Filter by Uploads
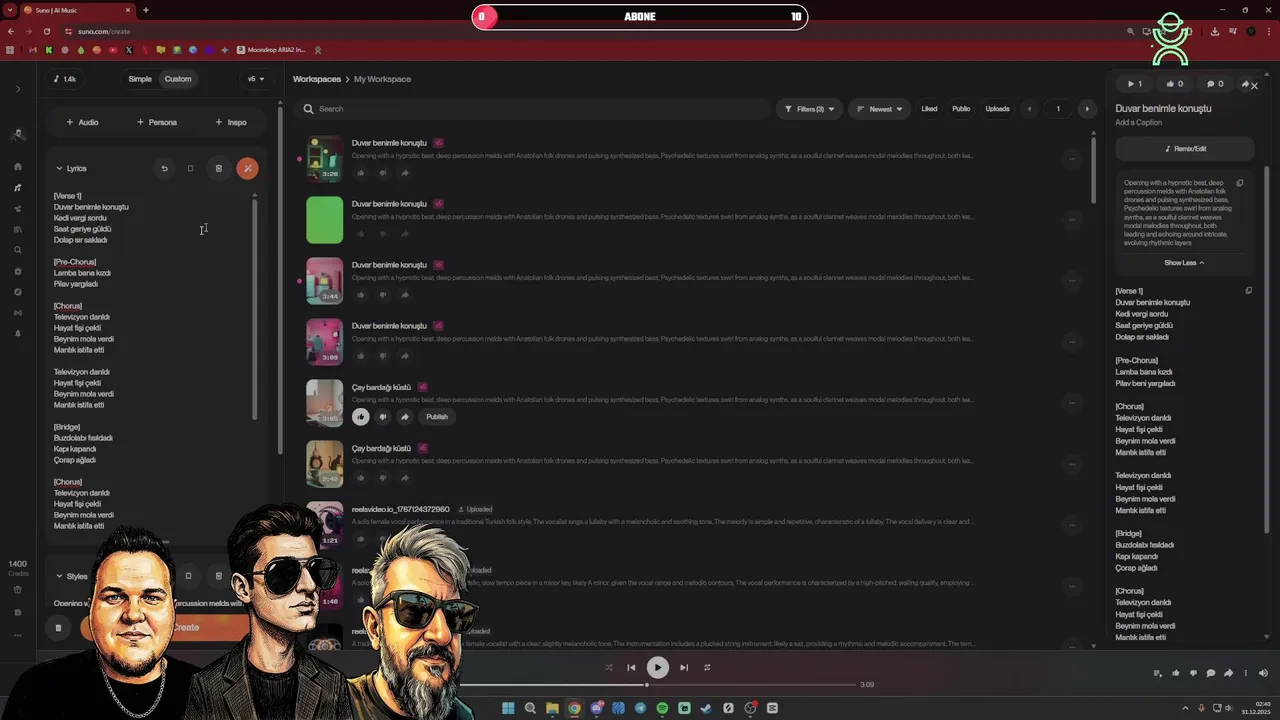The image size is (1280, 720). (x=997, y=109)
